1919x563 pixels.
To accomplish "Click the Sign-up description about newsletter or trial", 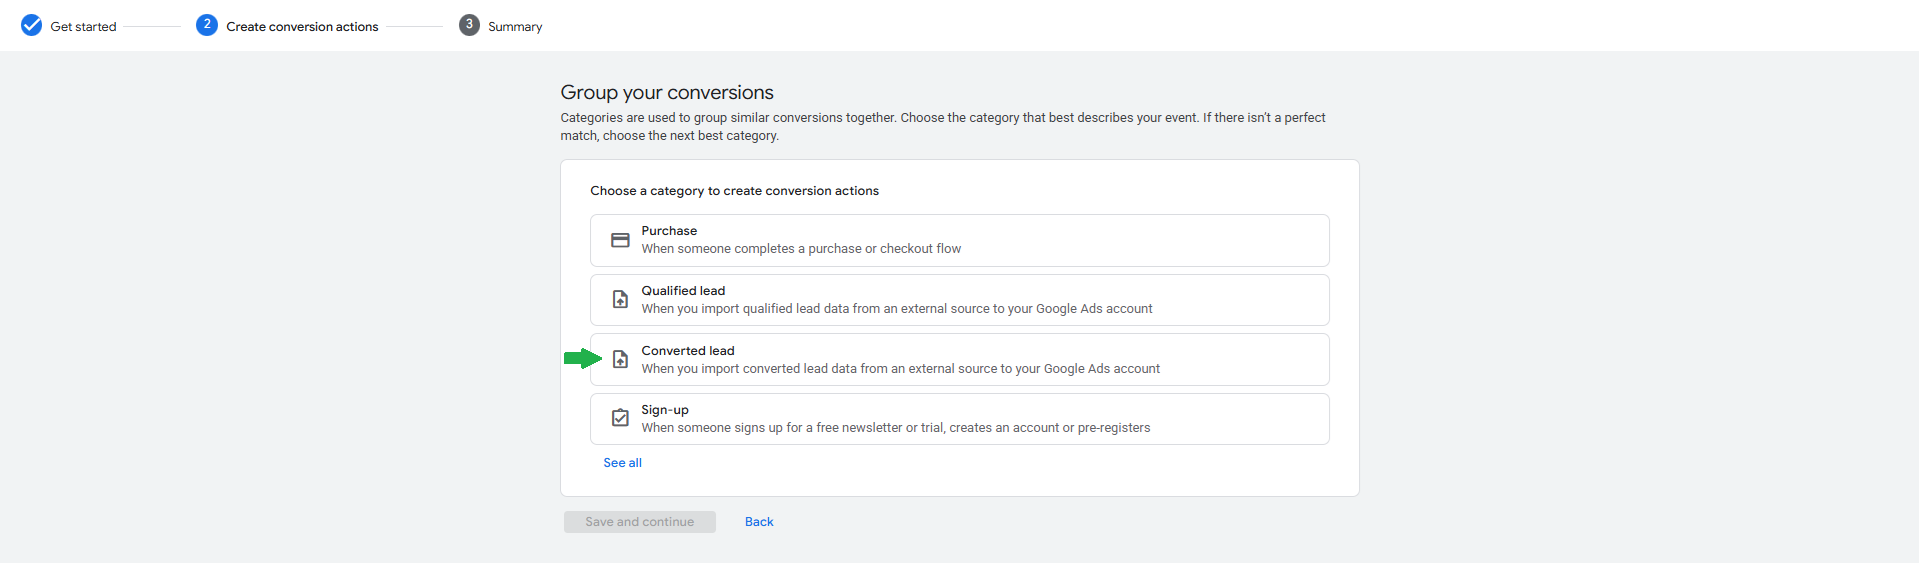I will [x=895, y=428].
